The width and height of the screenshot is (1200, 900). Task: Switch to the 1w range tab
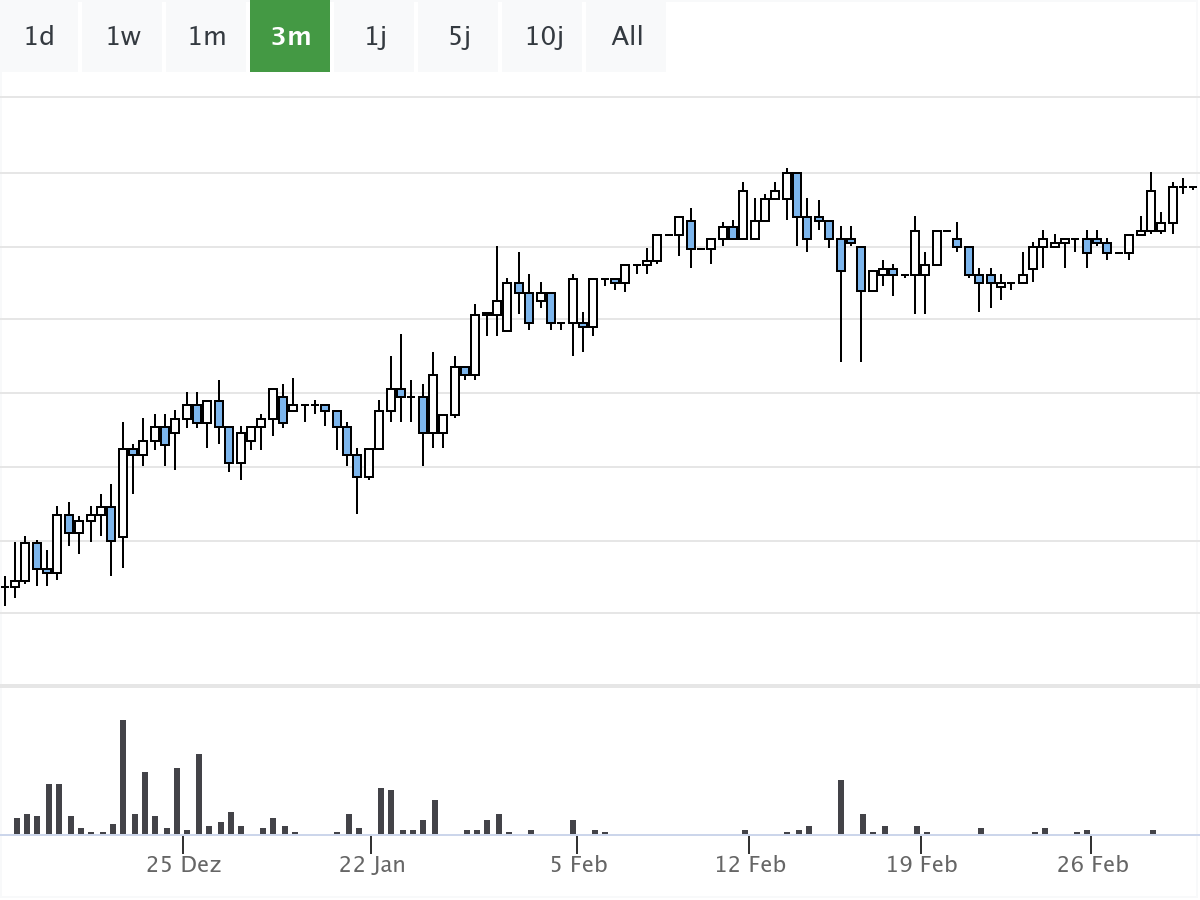tap(123, 37)
